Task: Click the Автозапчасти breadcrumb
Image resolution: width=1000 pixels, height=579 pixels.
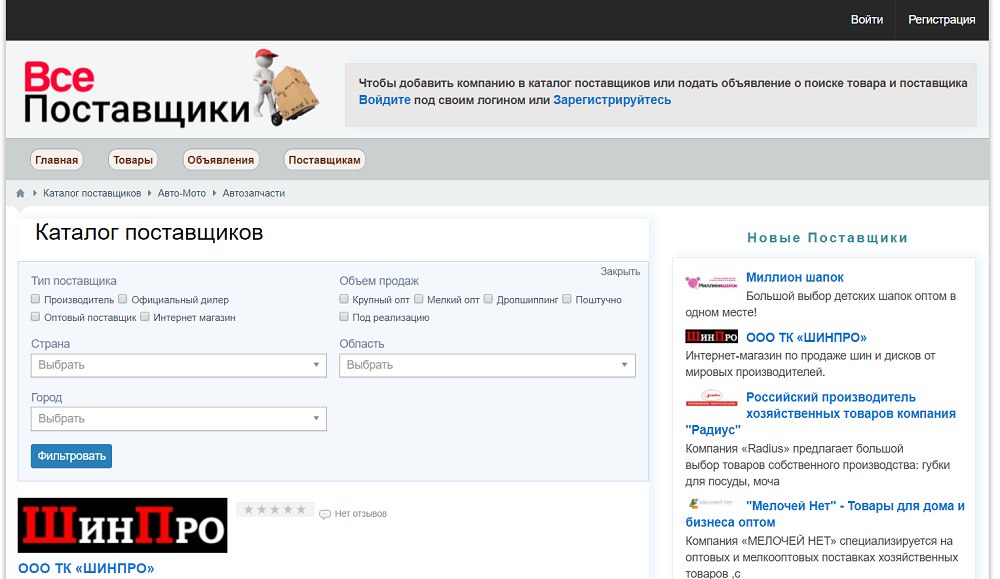Action: (254, 193)
